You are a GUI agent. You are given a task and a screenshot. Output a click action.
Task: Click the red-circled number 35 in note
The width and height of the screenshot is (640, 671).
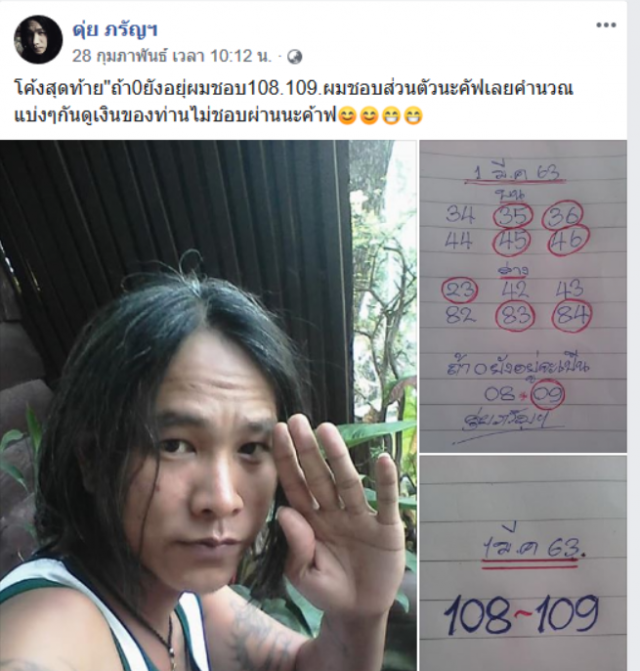513,214
